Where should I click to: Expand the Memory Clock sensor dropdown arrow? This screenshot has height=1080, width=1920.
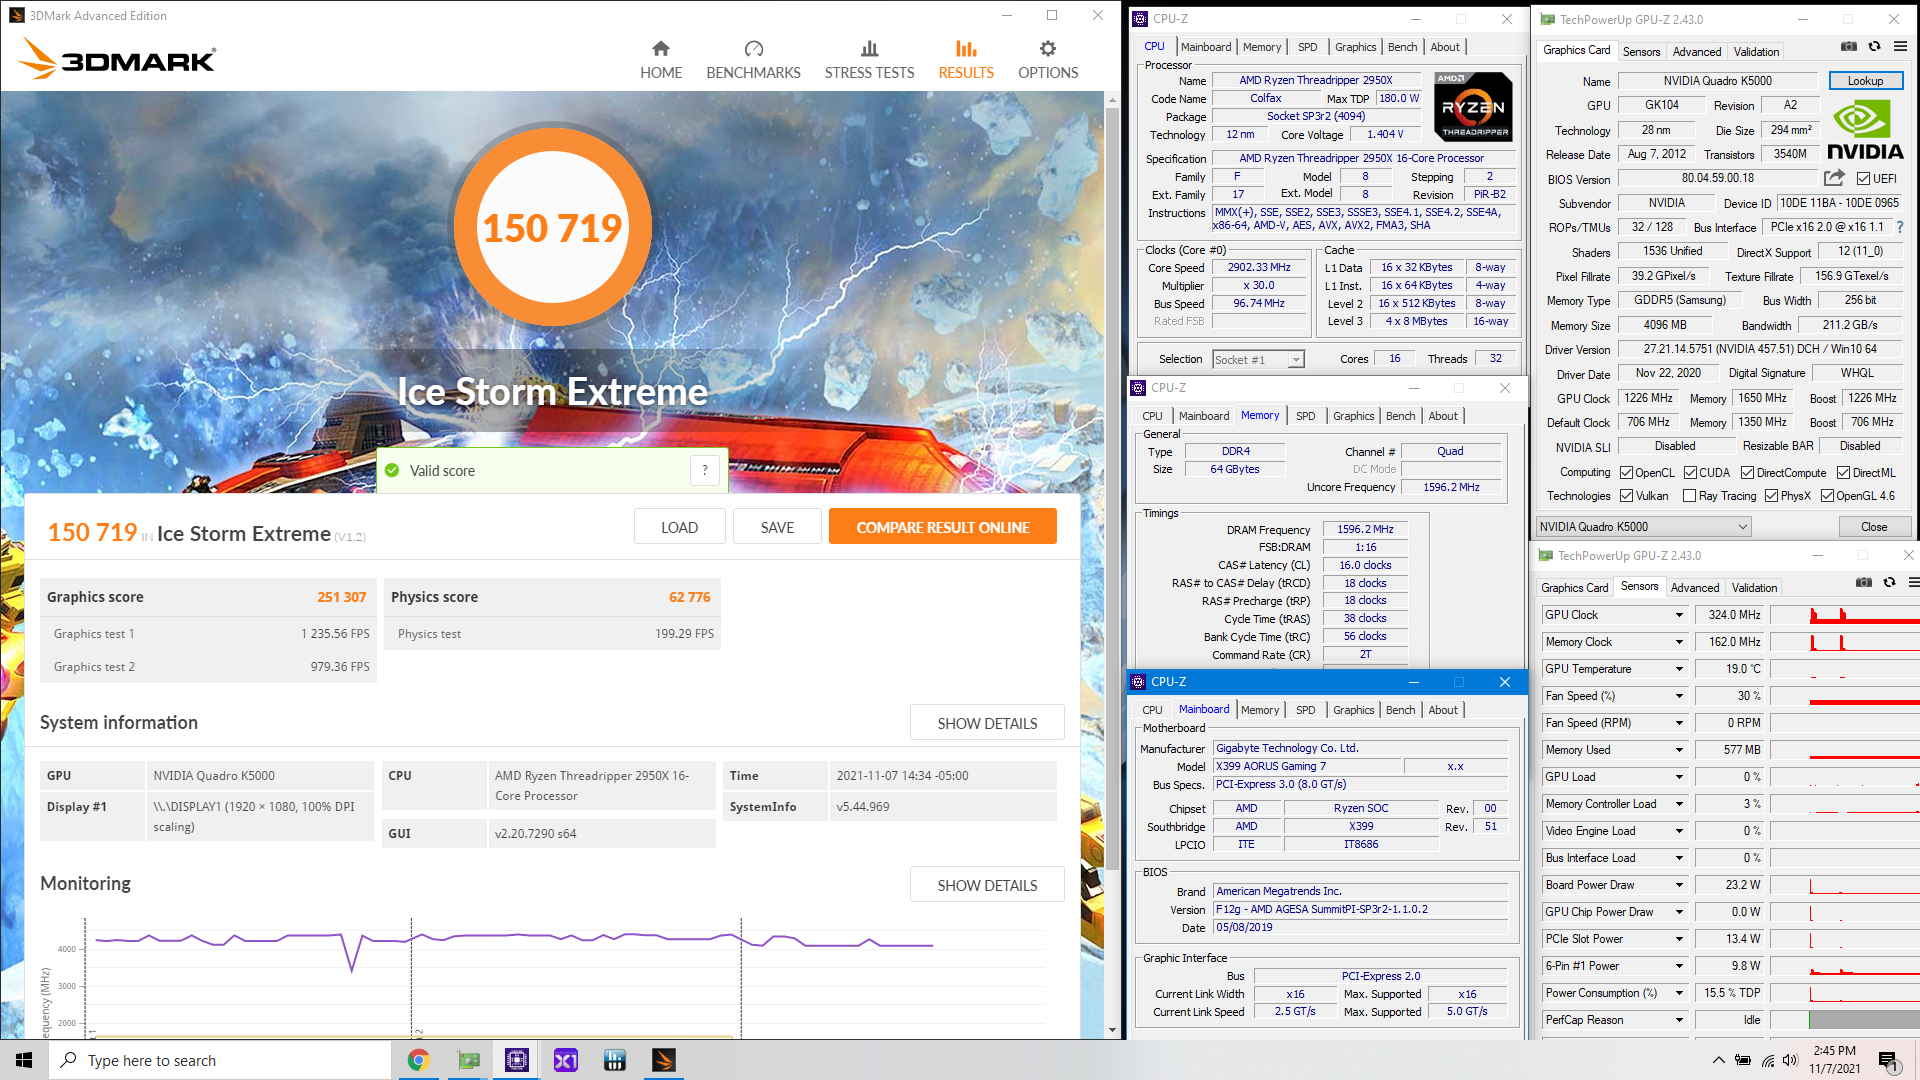[1679, 642]
